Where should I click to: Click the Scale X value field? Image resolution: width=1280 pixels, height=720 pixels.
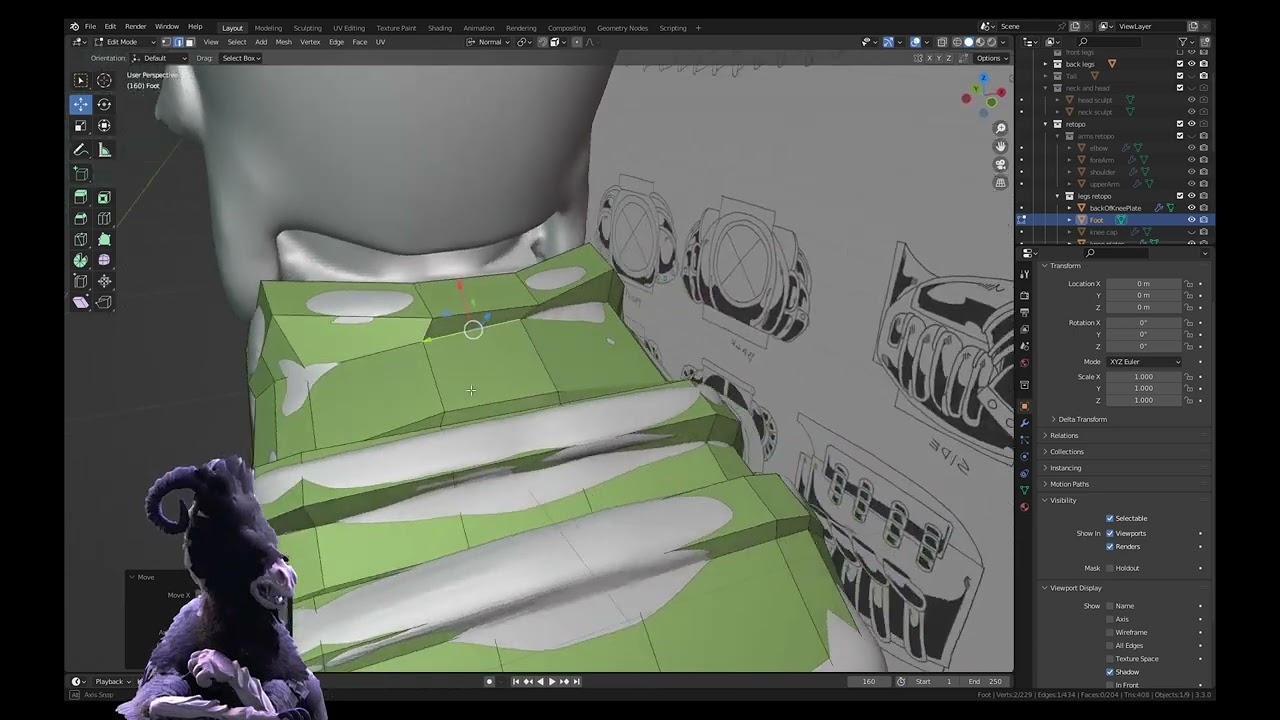pyautogui.click(x=1143, y=376)
